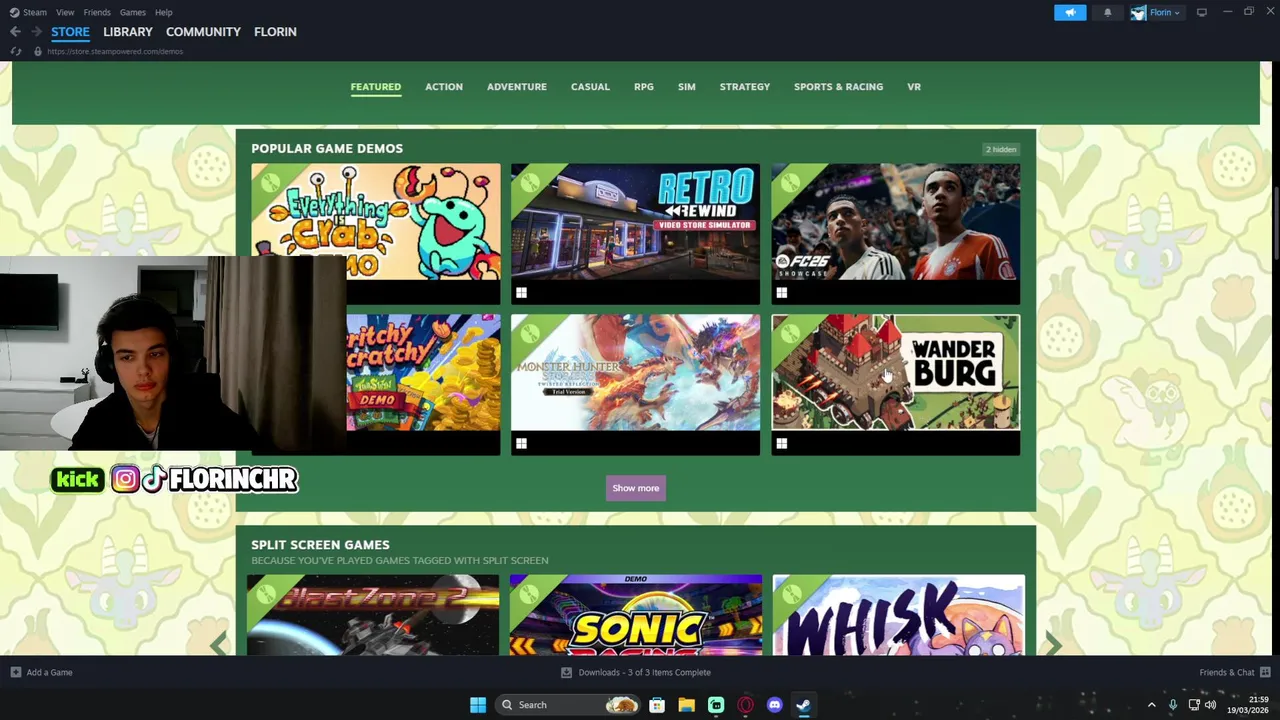Reload the page with the refresh icon

tap(16, 51)
